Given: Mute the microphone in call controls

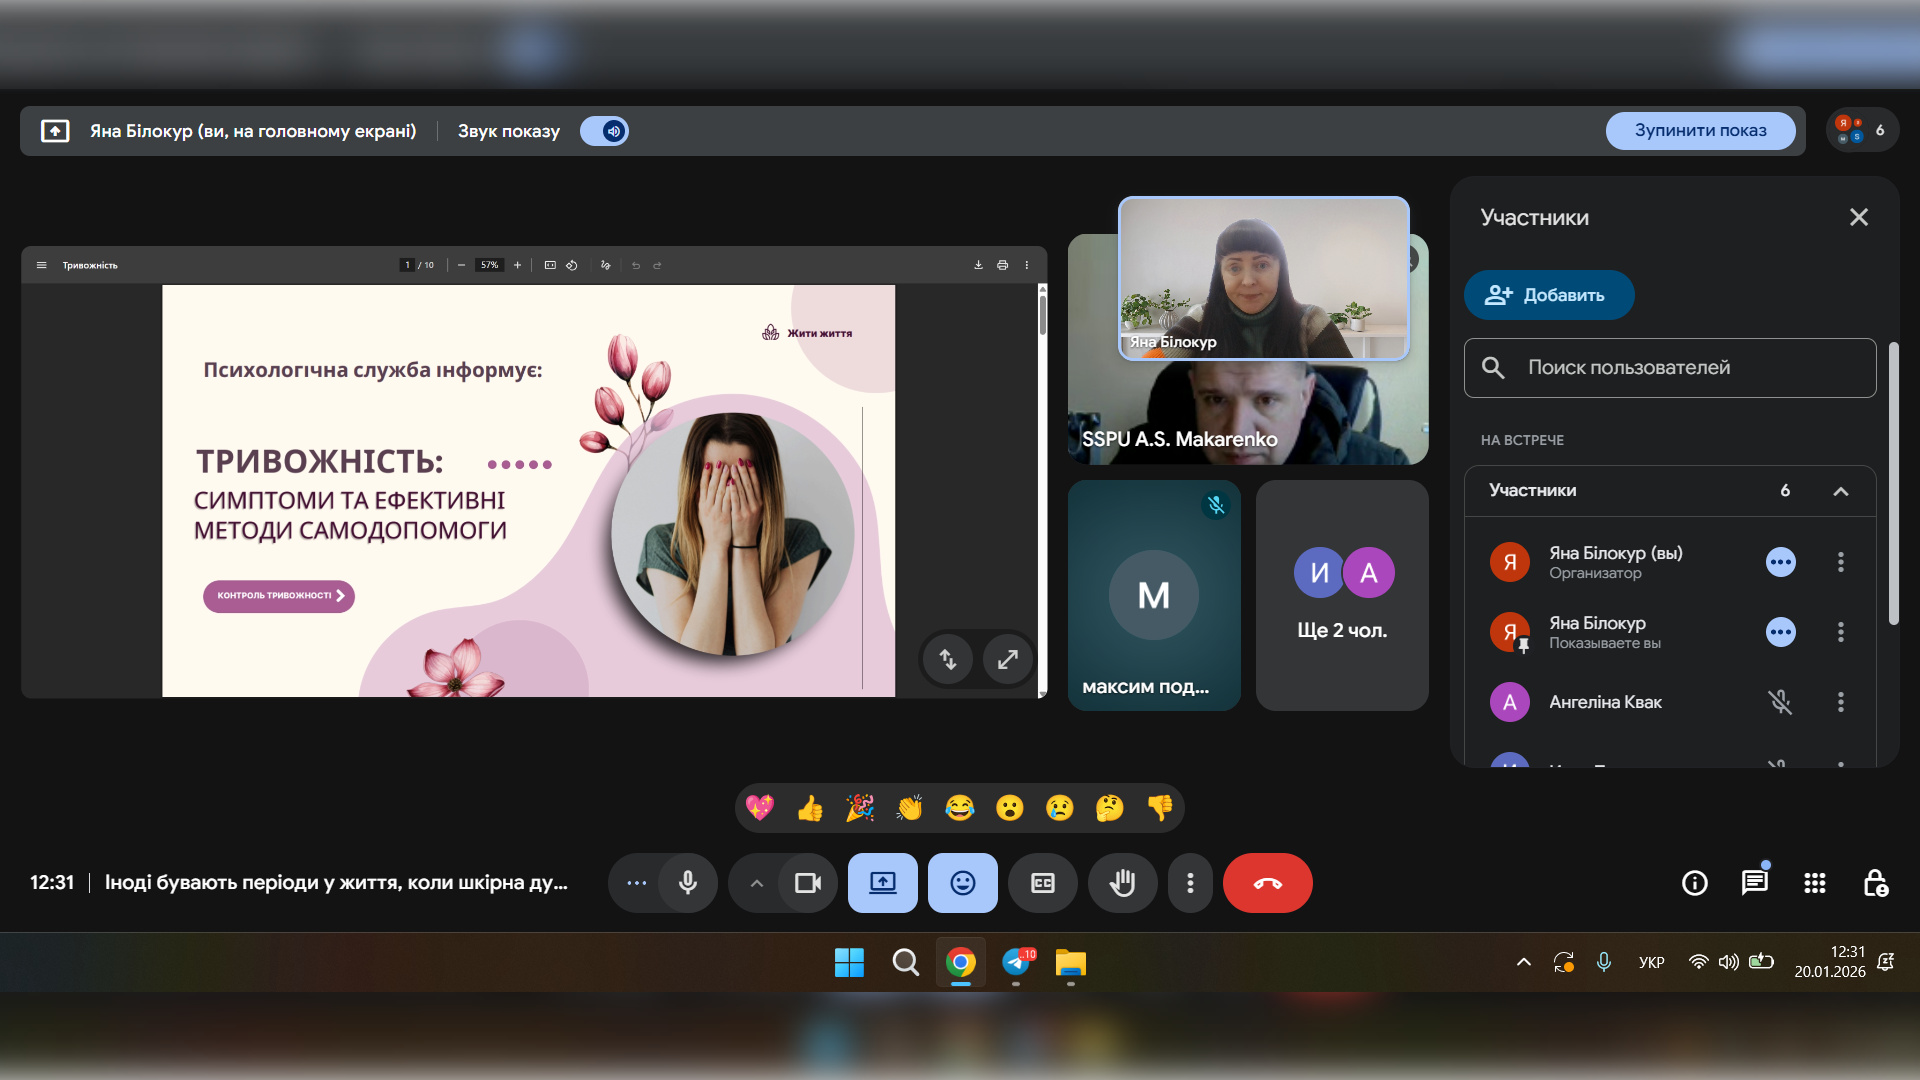Looking at the screenshot, I should (688, 883).
